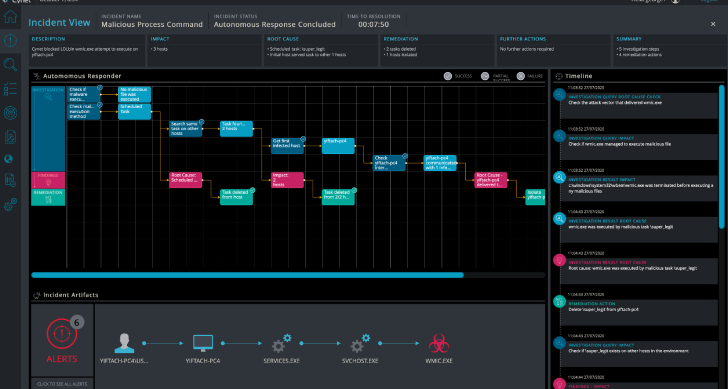
Task: Open the magnifier search icon in the sidebar
Action: pyautogui.click(x=10, y=65)
